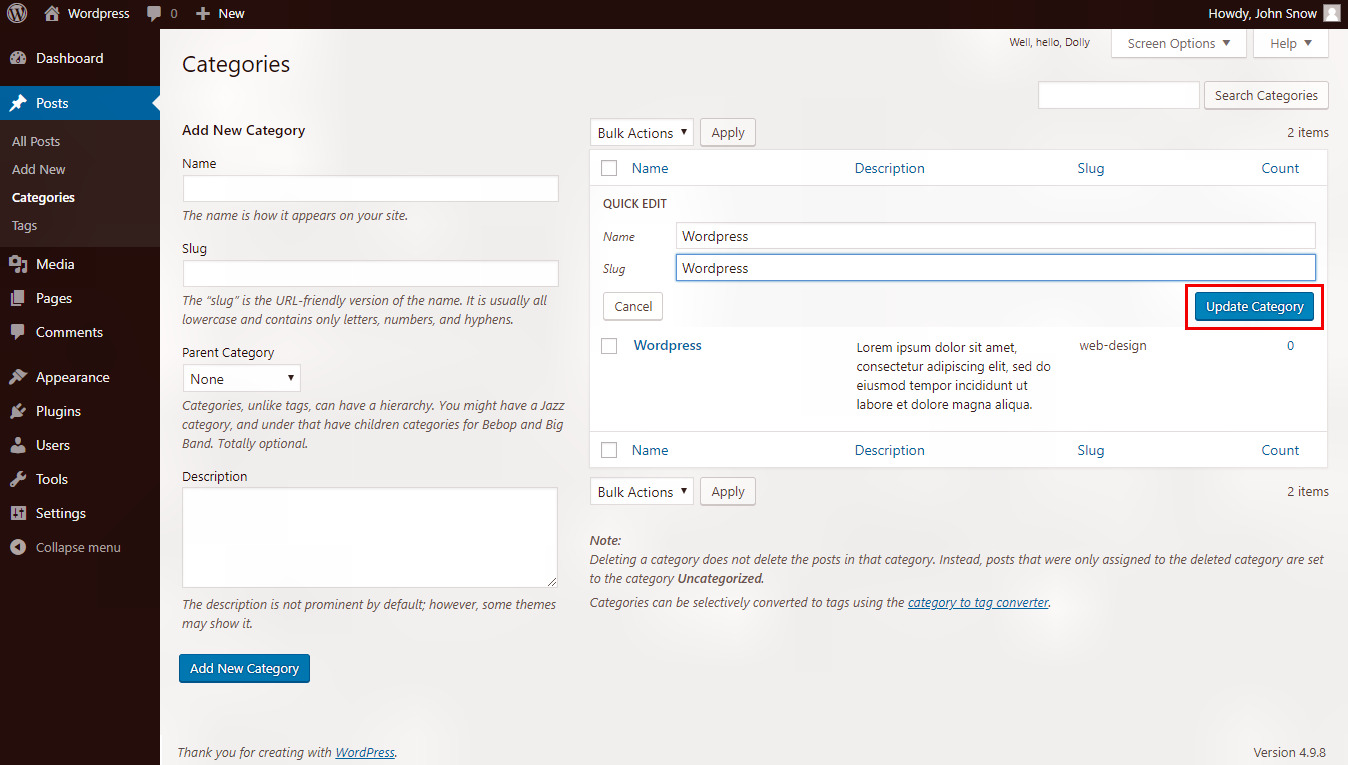Open the Settings menu label
This screenshot has height=765, width=1348.
[61, 513]
